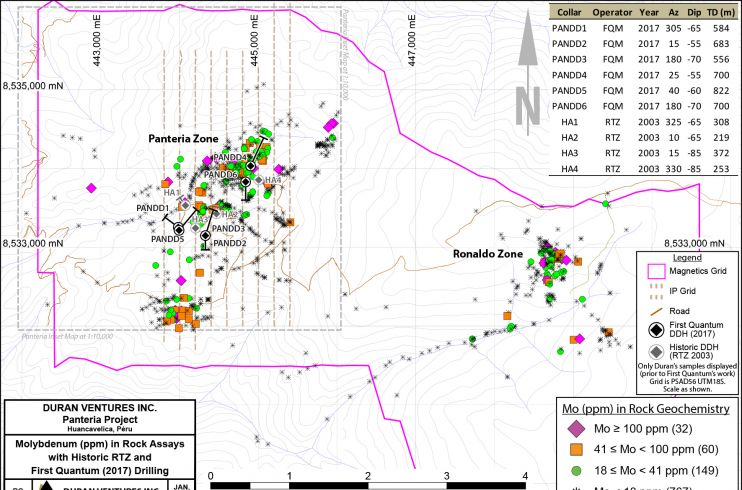This screenshot has width=742, height=490.
Task: Click the purple diamond Mo ≥ 100 ppm legend icon
Action: click(576, 429)
